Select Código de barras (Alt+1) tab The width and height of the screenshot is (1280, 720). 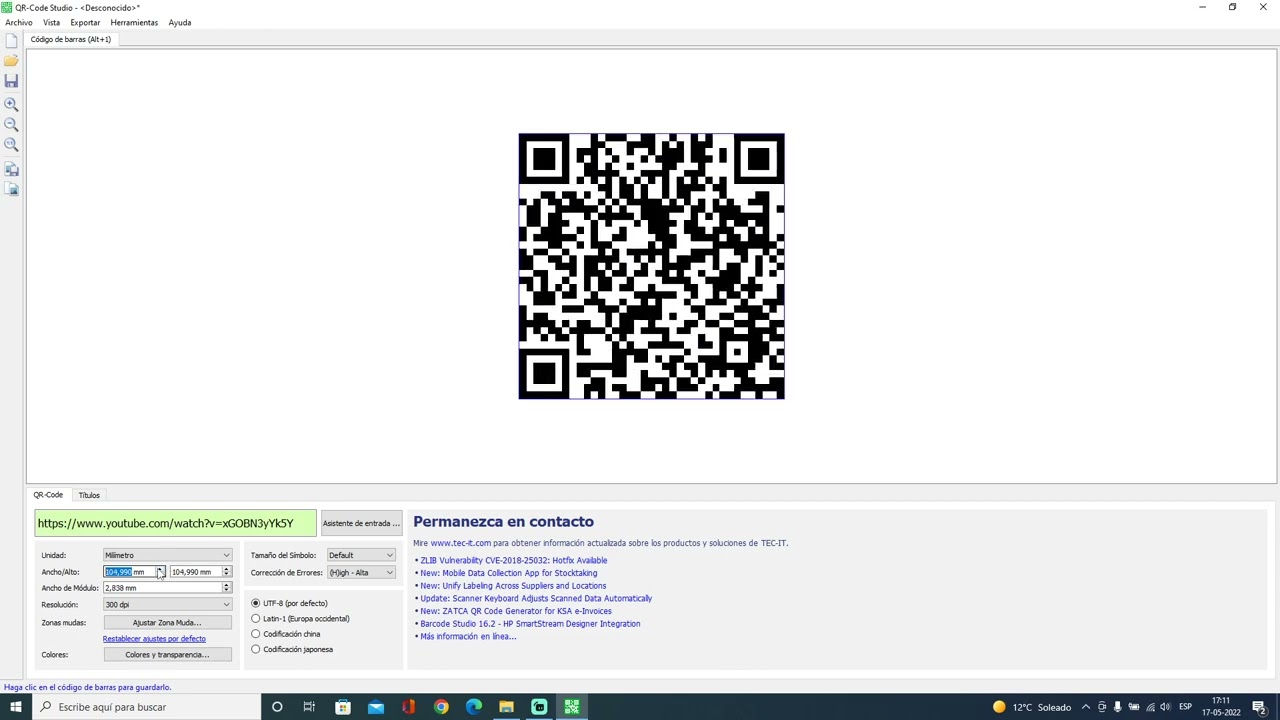coord(70,39)
